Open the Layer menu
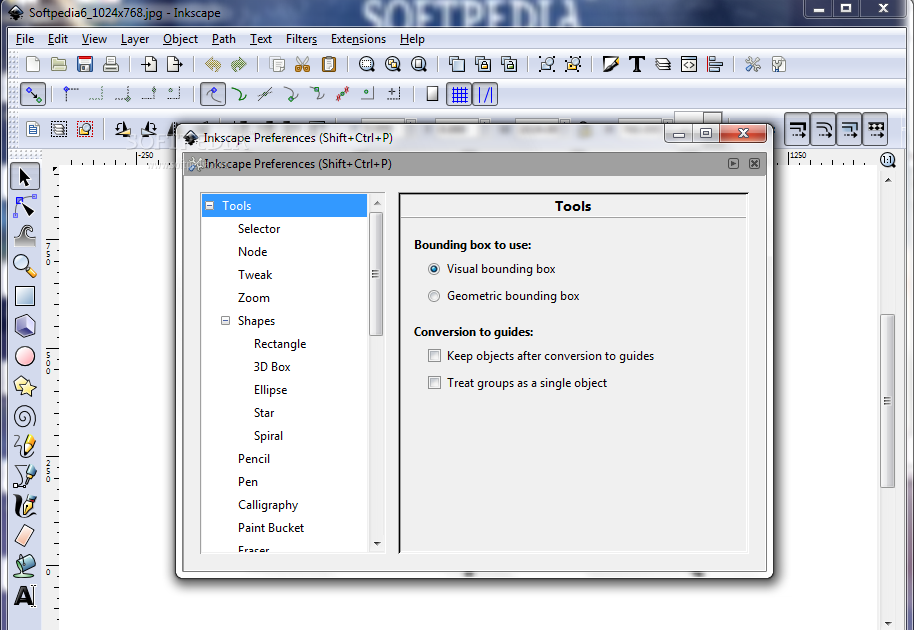The height and width of the screenshot is (630, 914). (135, 39)
